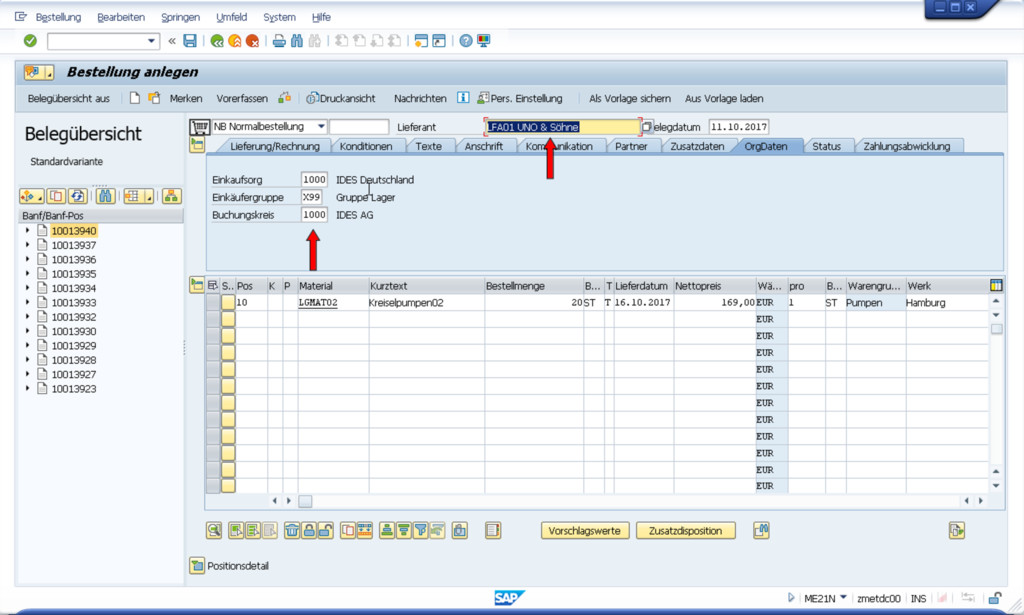Collapse the header data section icon
Image resolution: width=1024 pixels, height=615 pixels.
click(x=197, y=145)
